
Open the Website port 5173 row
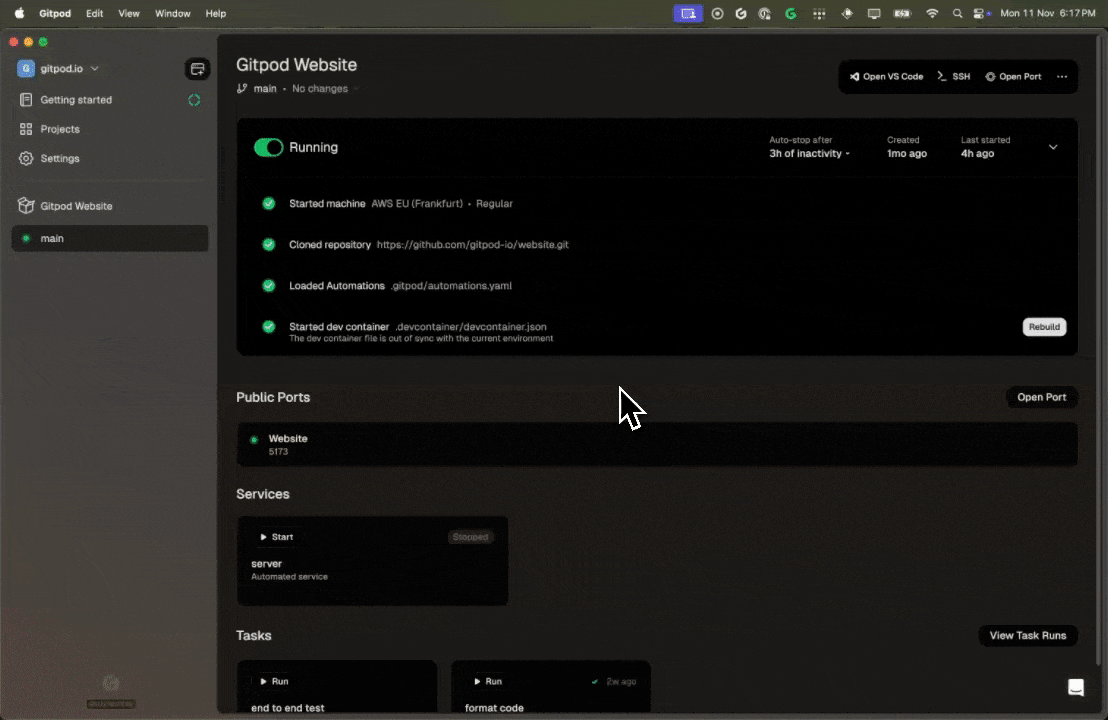[656, 444]
